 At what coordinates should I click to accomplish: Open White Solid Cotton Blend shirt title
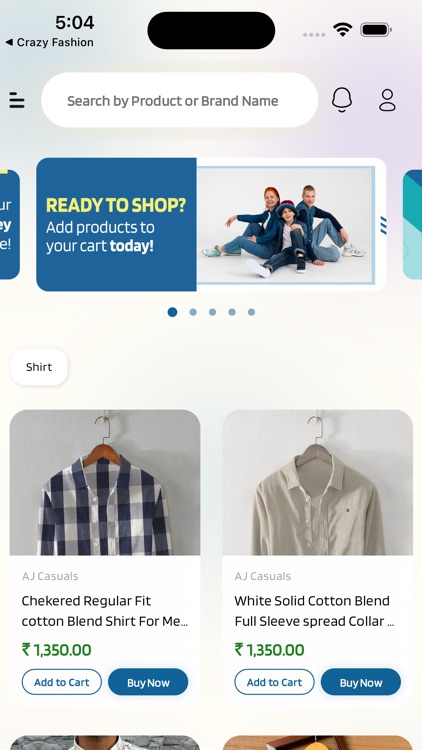(314, 611)
